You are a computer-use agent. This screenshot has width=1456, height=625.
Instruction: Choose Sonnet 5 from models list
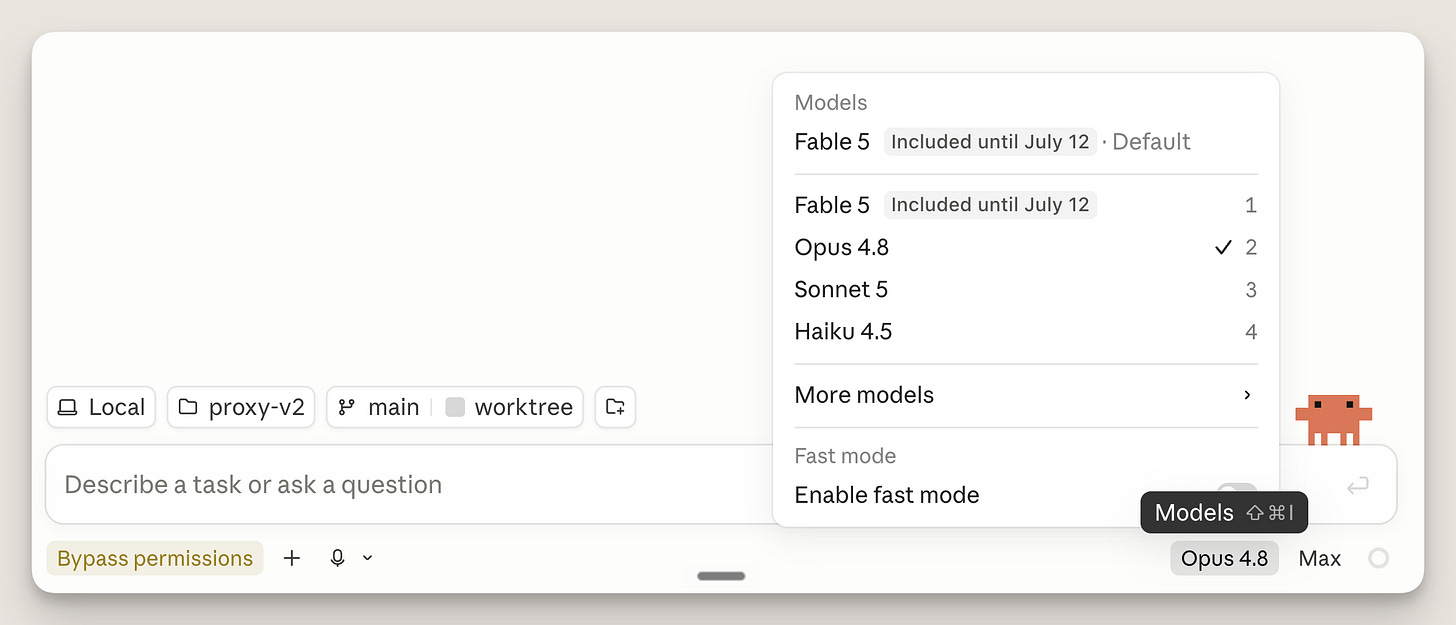(1026, 290)
